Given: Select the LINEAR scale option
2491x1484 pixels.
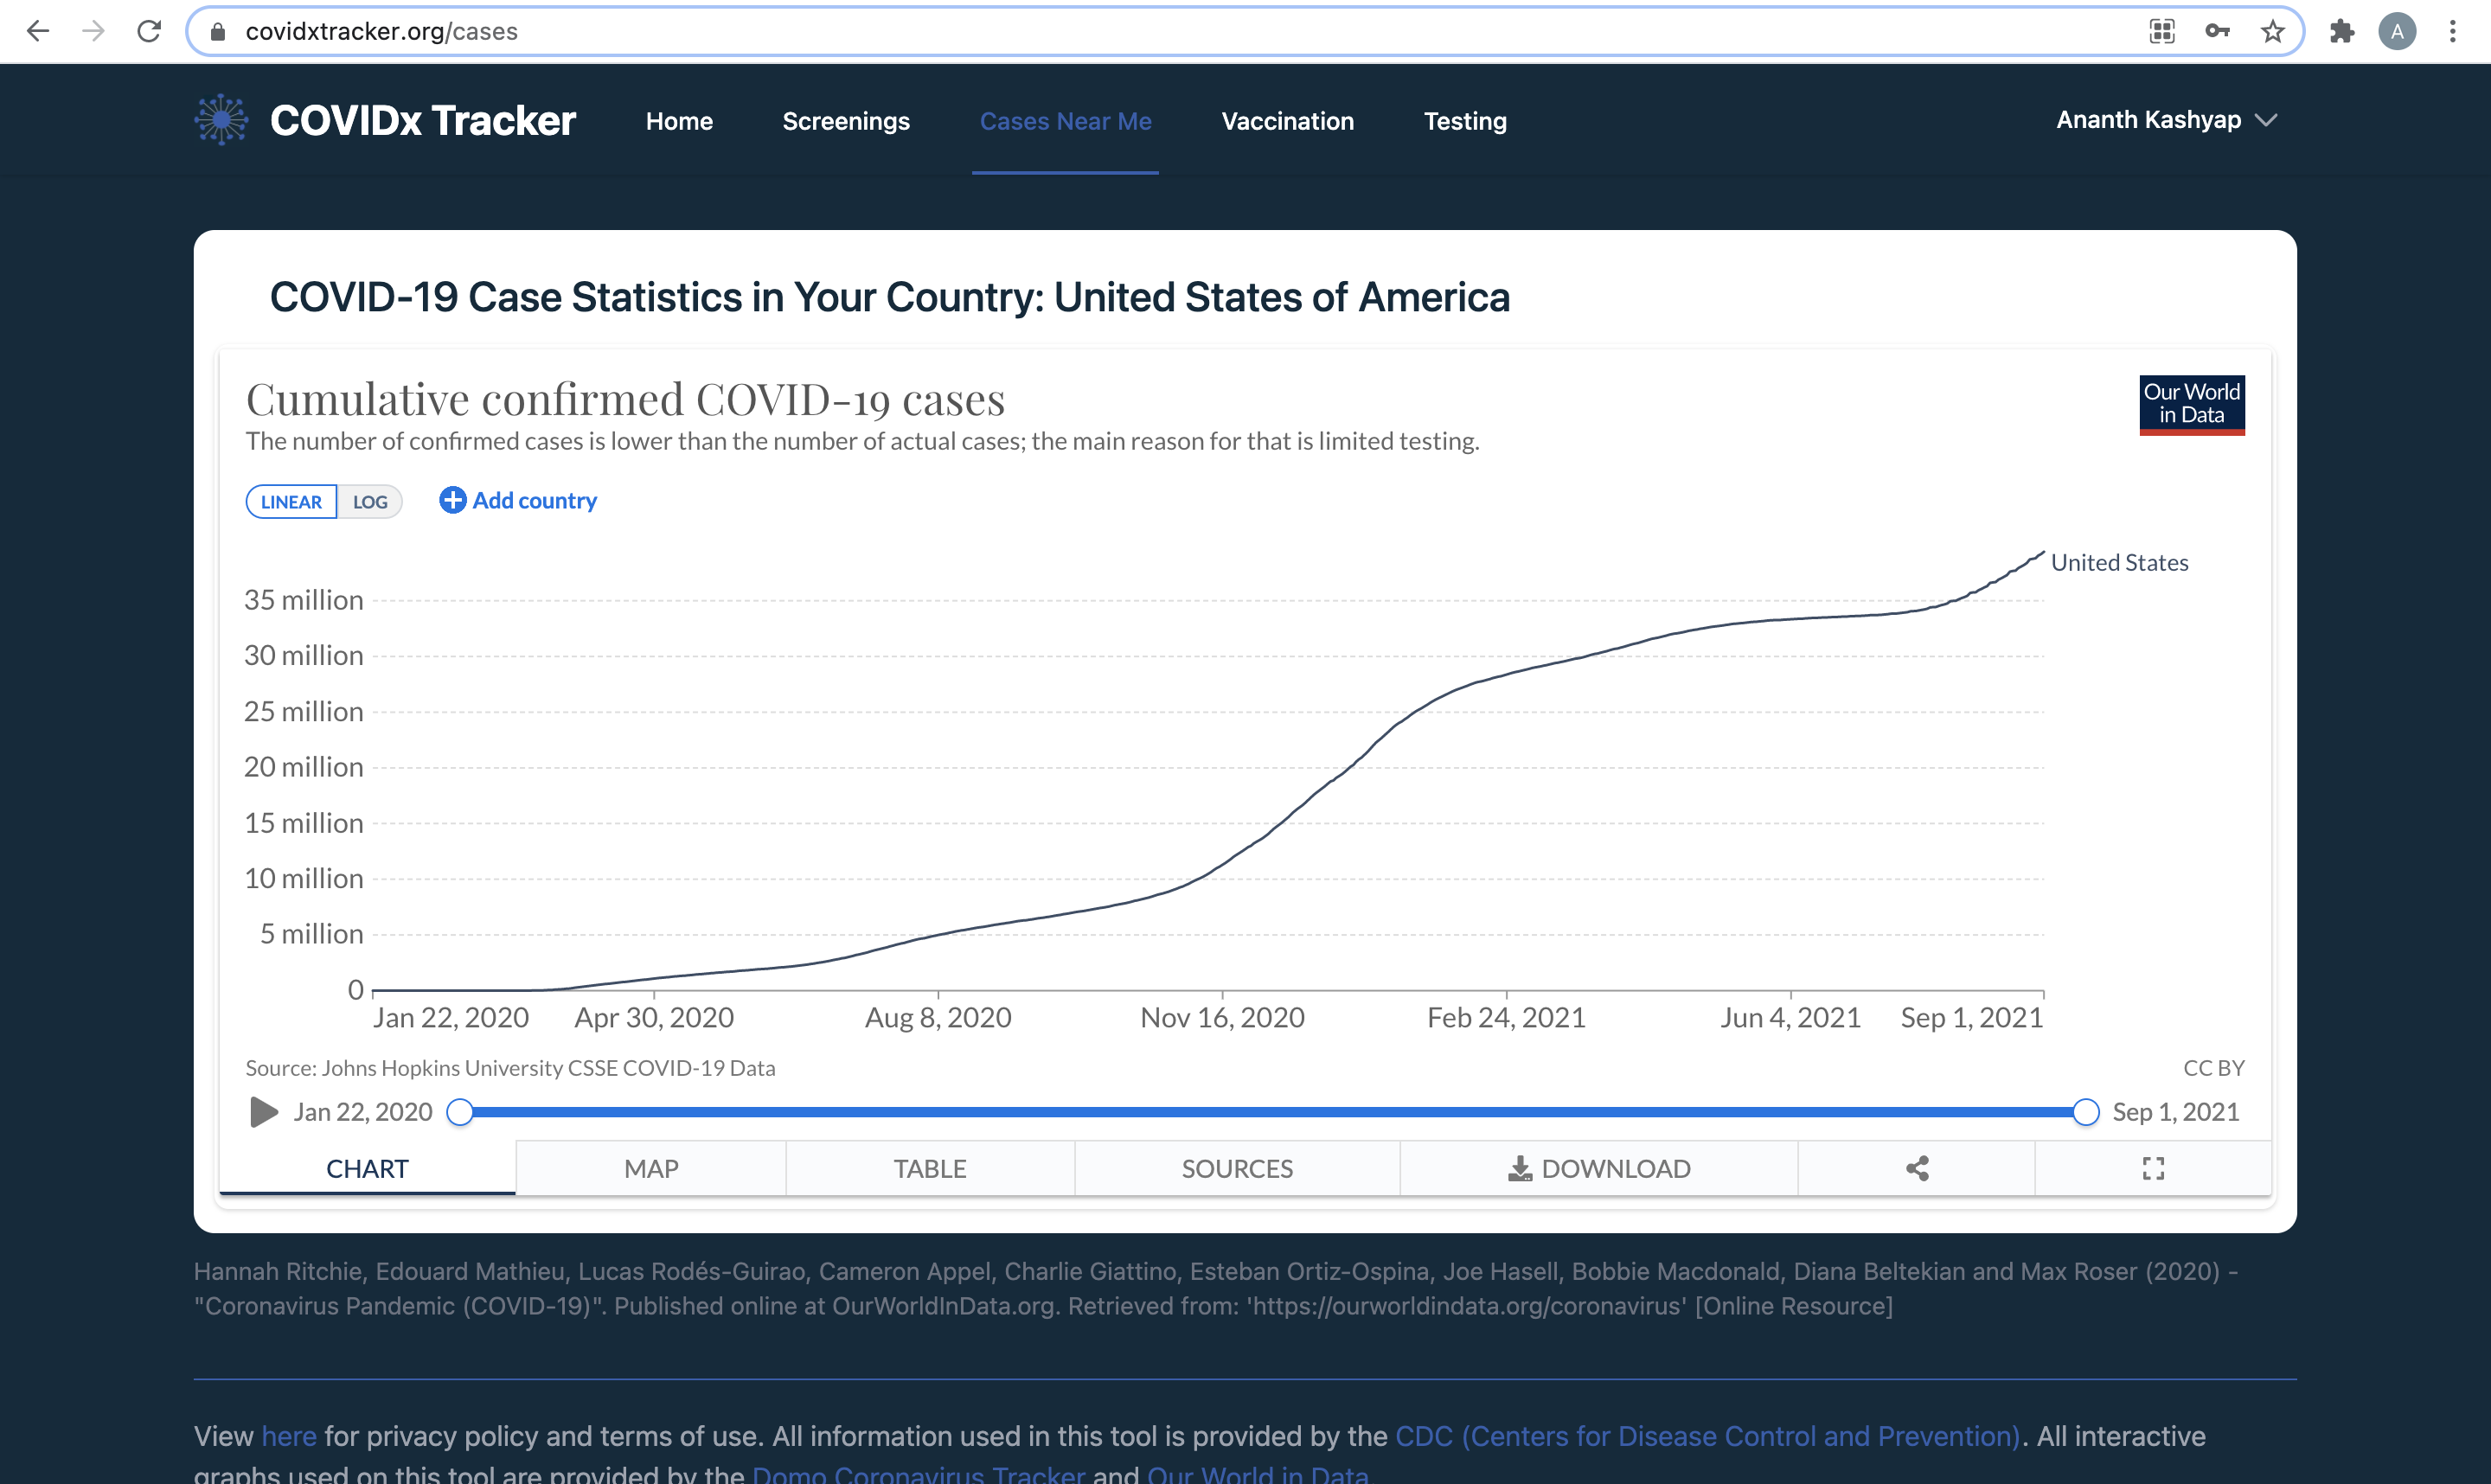Looking at the screenshot, I should click(291, 502).
